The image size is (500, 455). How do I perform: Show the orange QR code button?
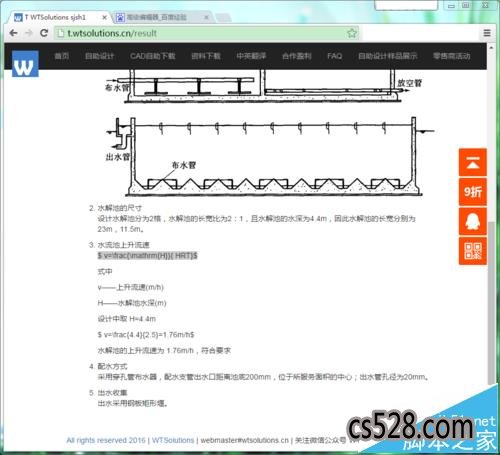click(473, 251)
